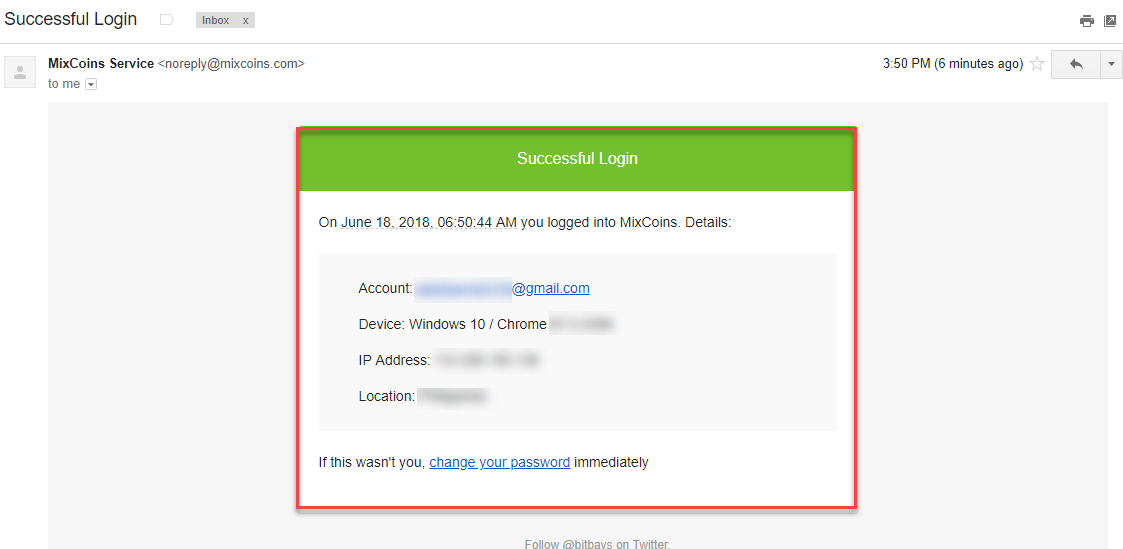This screenshot has width=1123, height=549.
Task: Star the MixCoins email
Action: (1036, 64)
